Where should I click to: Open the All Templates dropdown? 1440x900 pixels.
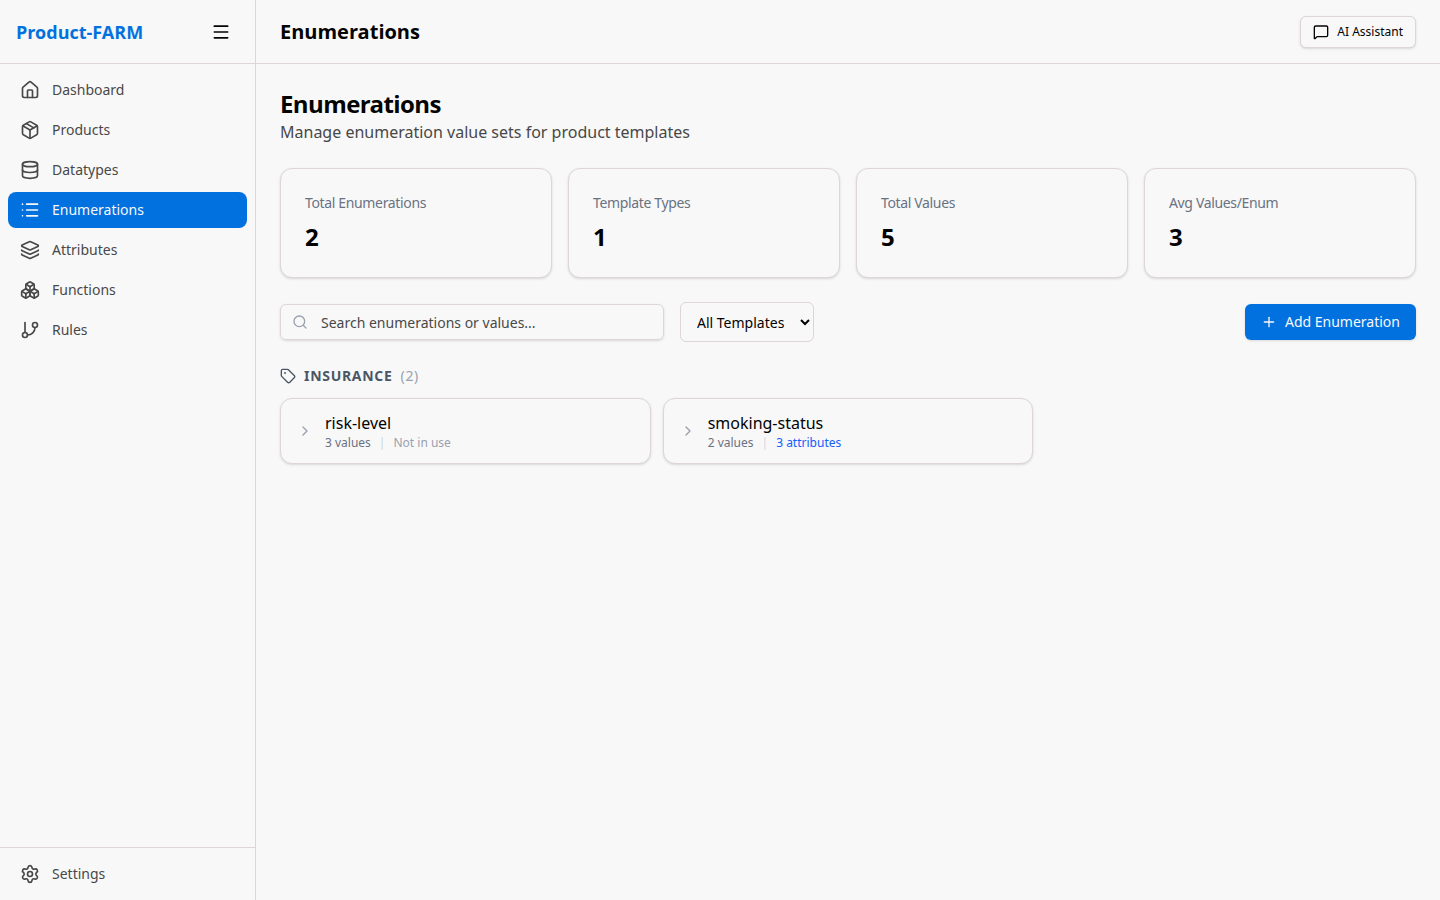pyautogui.click(x=746, y=322)
